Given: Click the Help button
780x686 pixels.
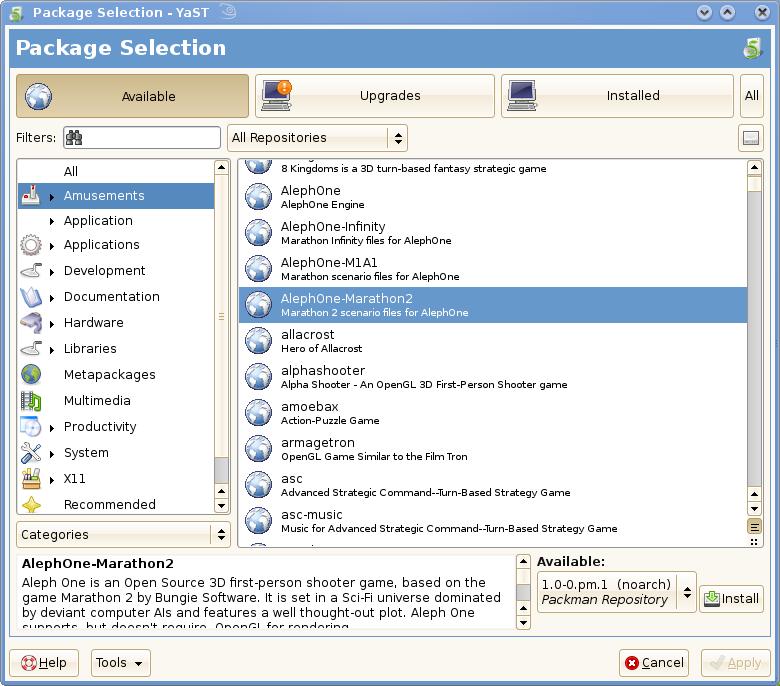Looking at the screenshot, I should point(44,663).
